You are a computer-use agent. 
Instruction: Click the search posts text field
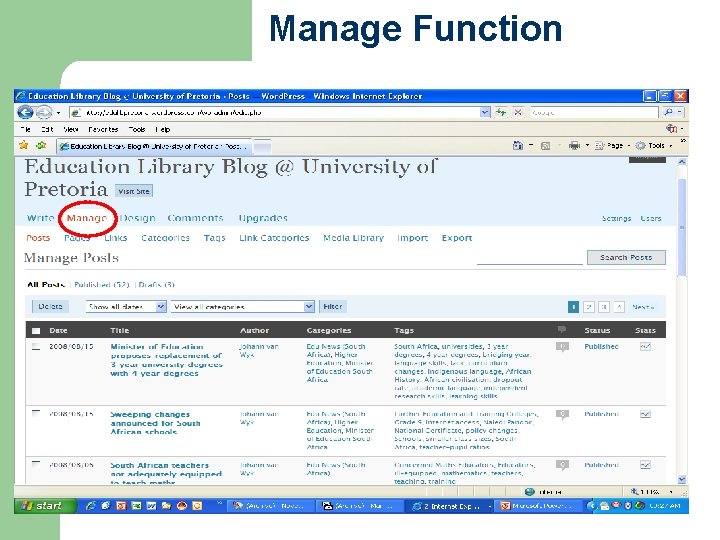coord(529,259)
